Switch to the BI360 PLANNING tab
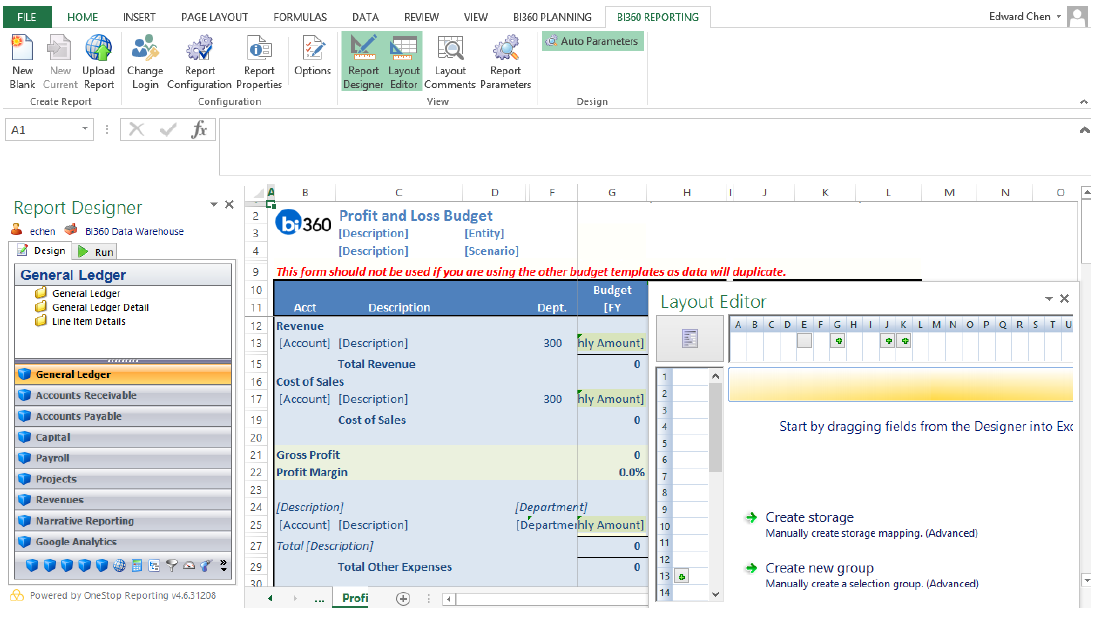Viewport: 1098px width, 619px height. (x=552, y=17)
